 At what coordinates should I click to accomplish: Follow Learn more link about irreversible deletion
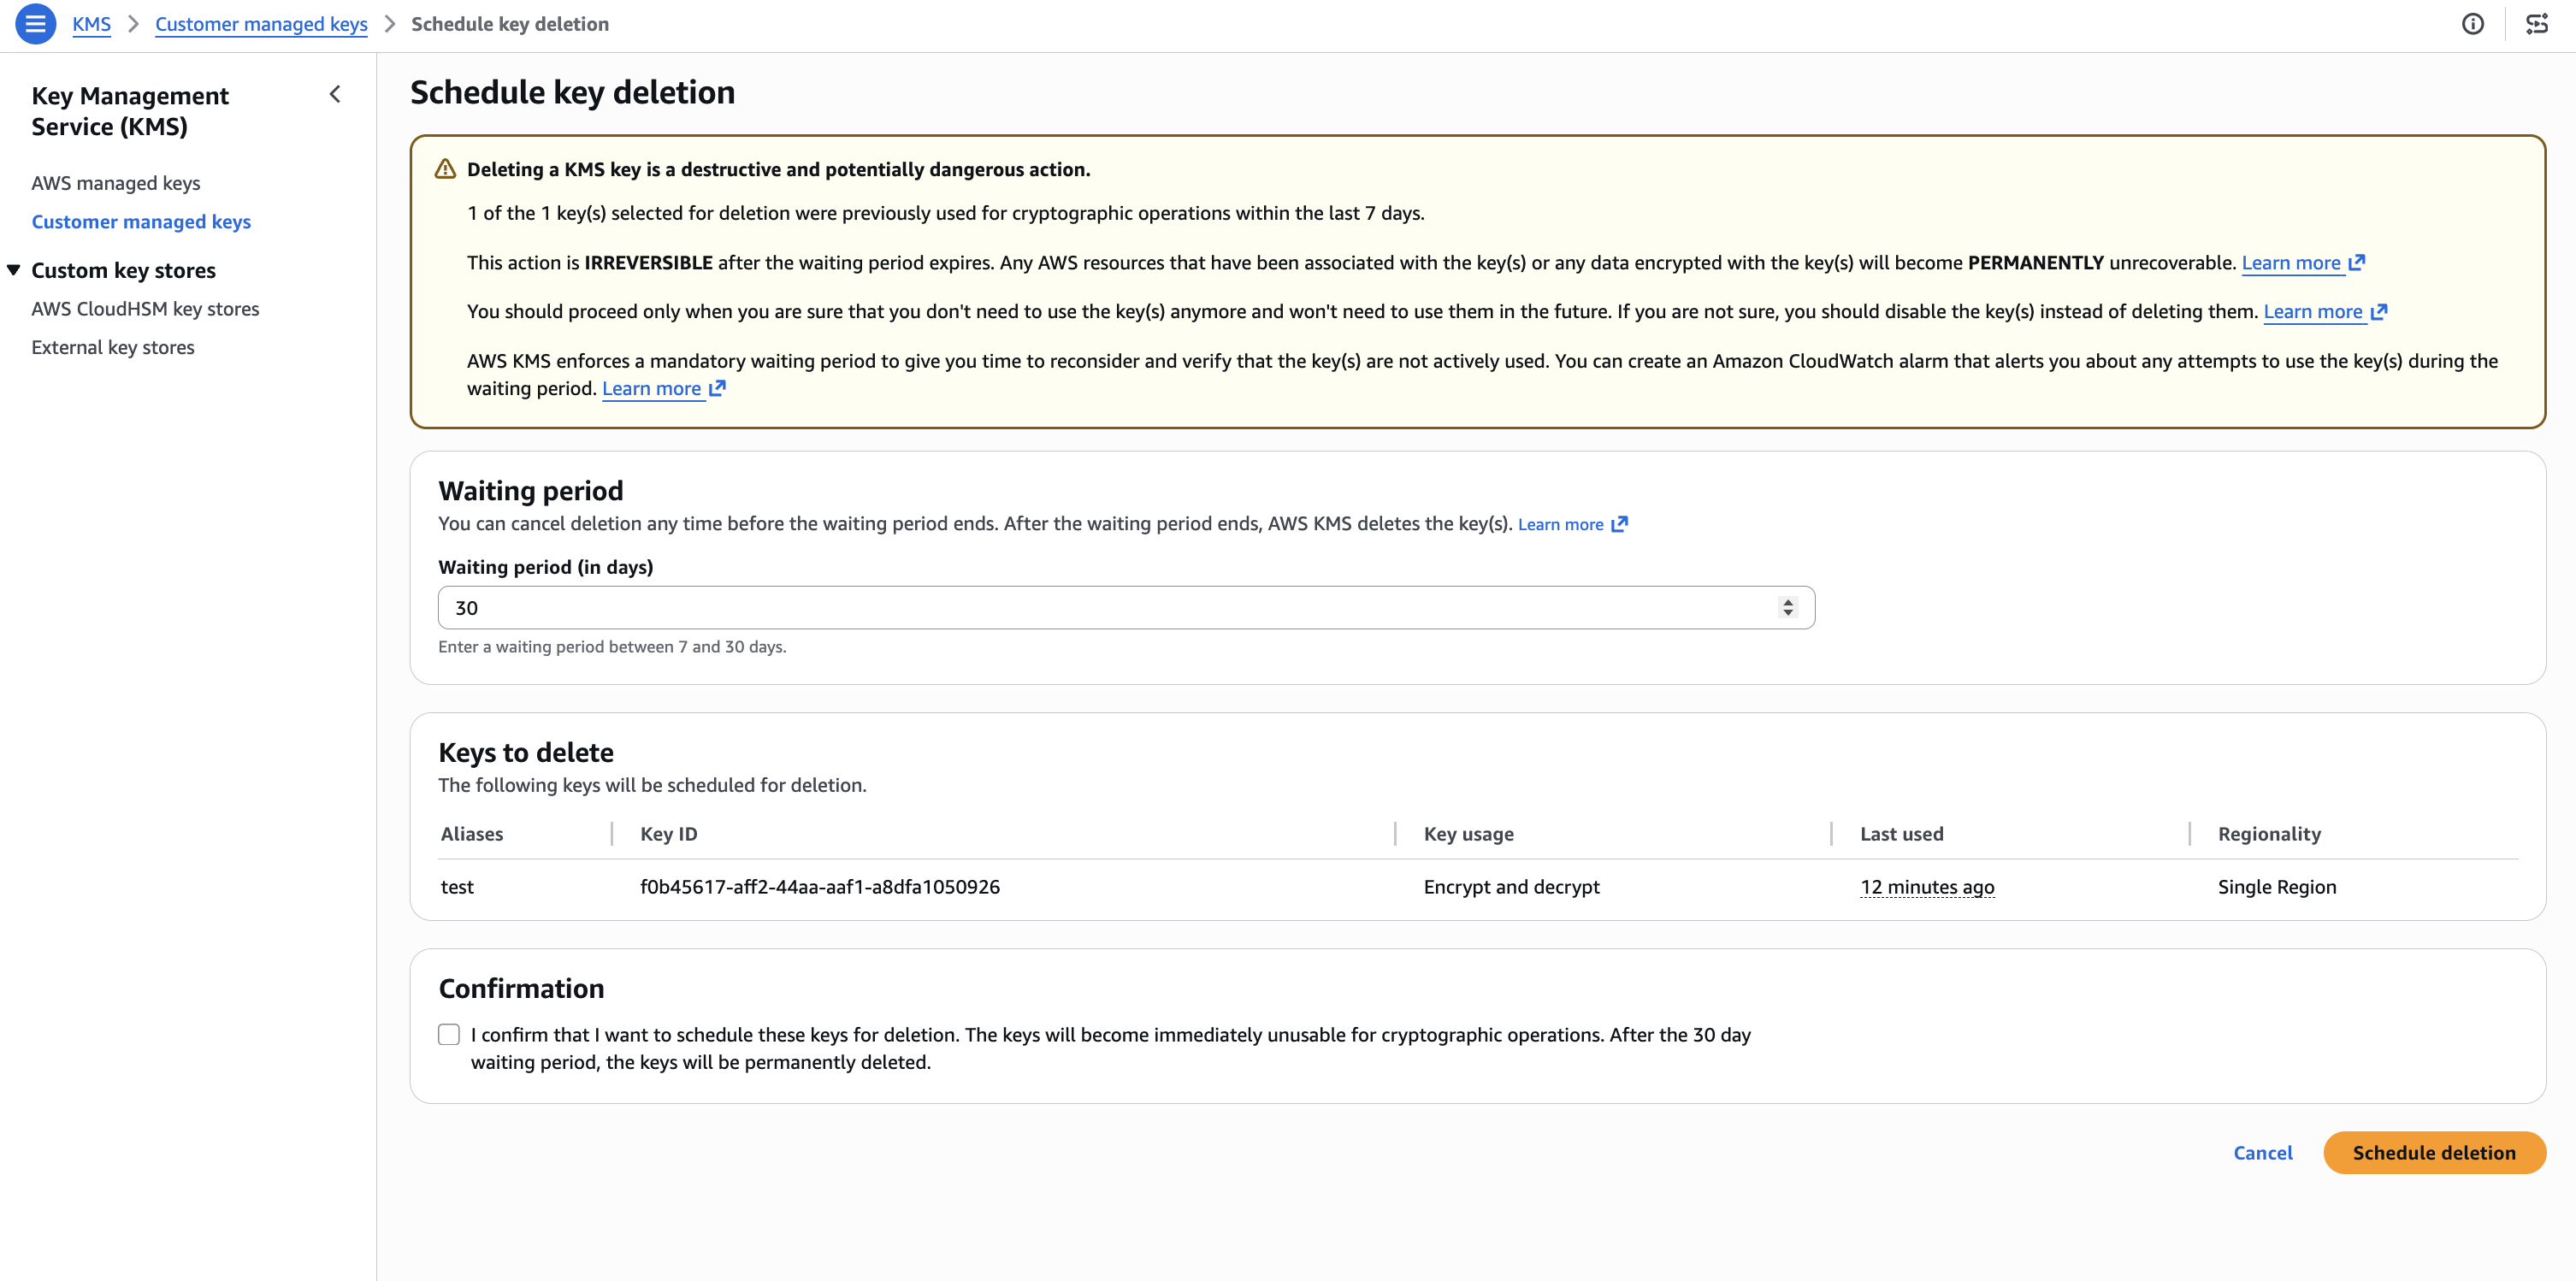click(x=2291, y=262)
